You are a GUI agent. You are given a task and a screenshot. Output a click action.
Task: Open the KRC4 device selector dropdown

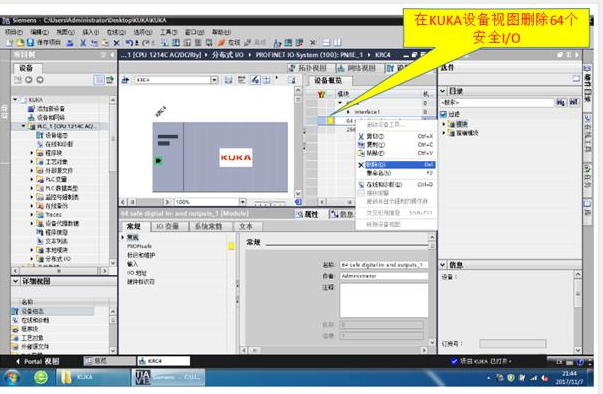click(214, 80)
